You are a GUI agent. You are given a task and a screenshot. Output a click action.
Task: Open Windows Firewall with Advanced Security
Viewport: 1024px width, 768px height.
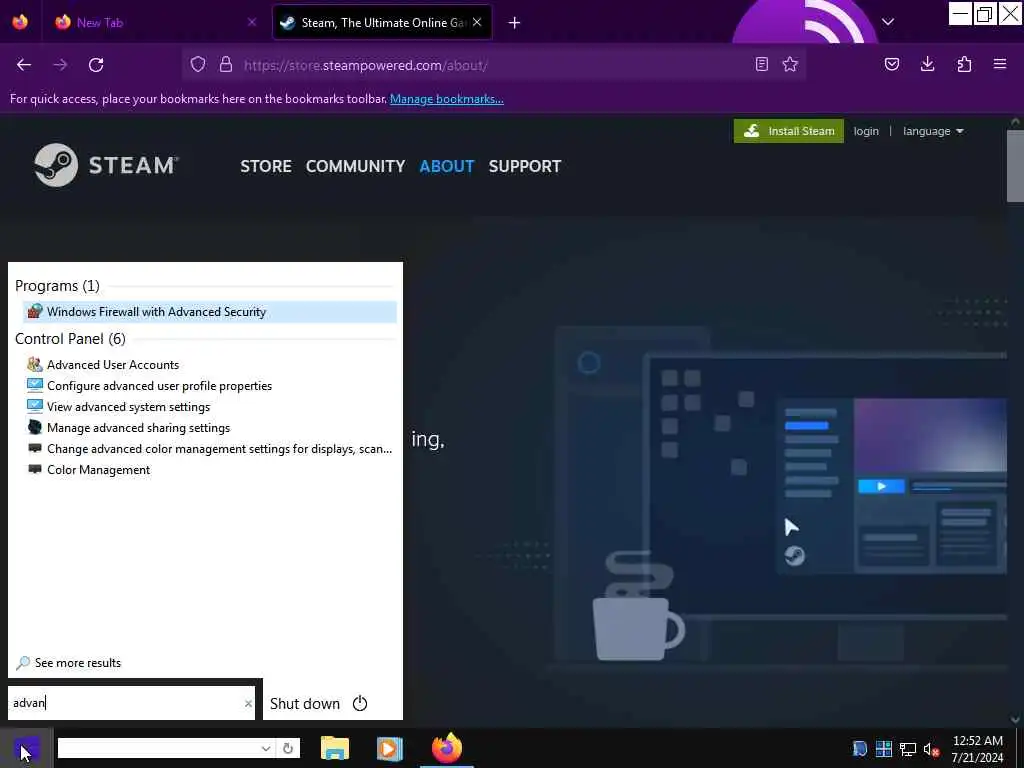(x=210, y=312)
